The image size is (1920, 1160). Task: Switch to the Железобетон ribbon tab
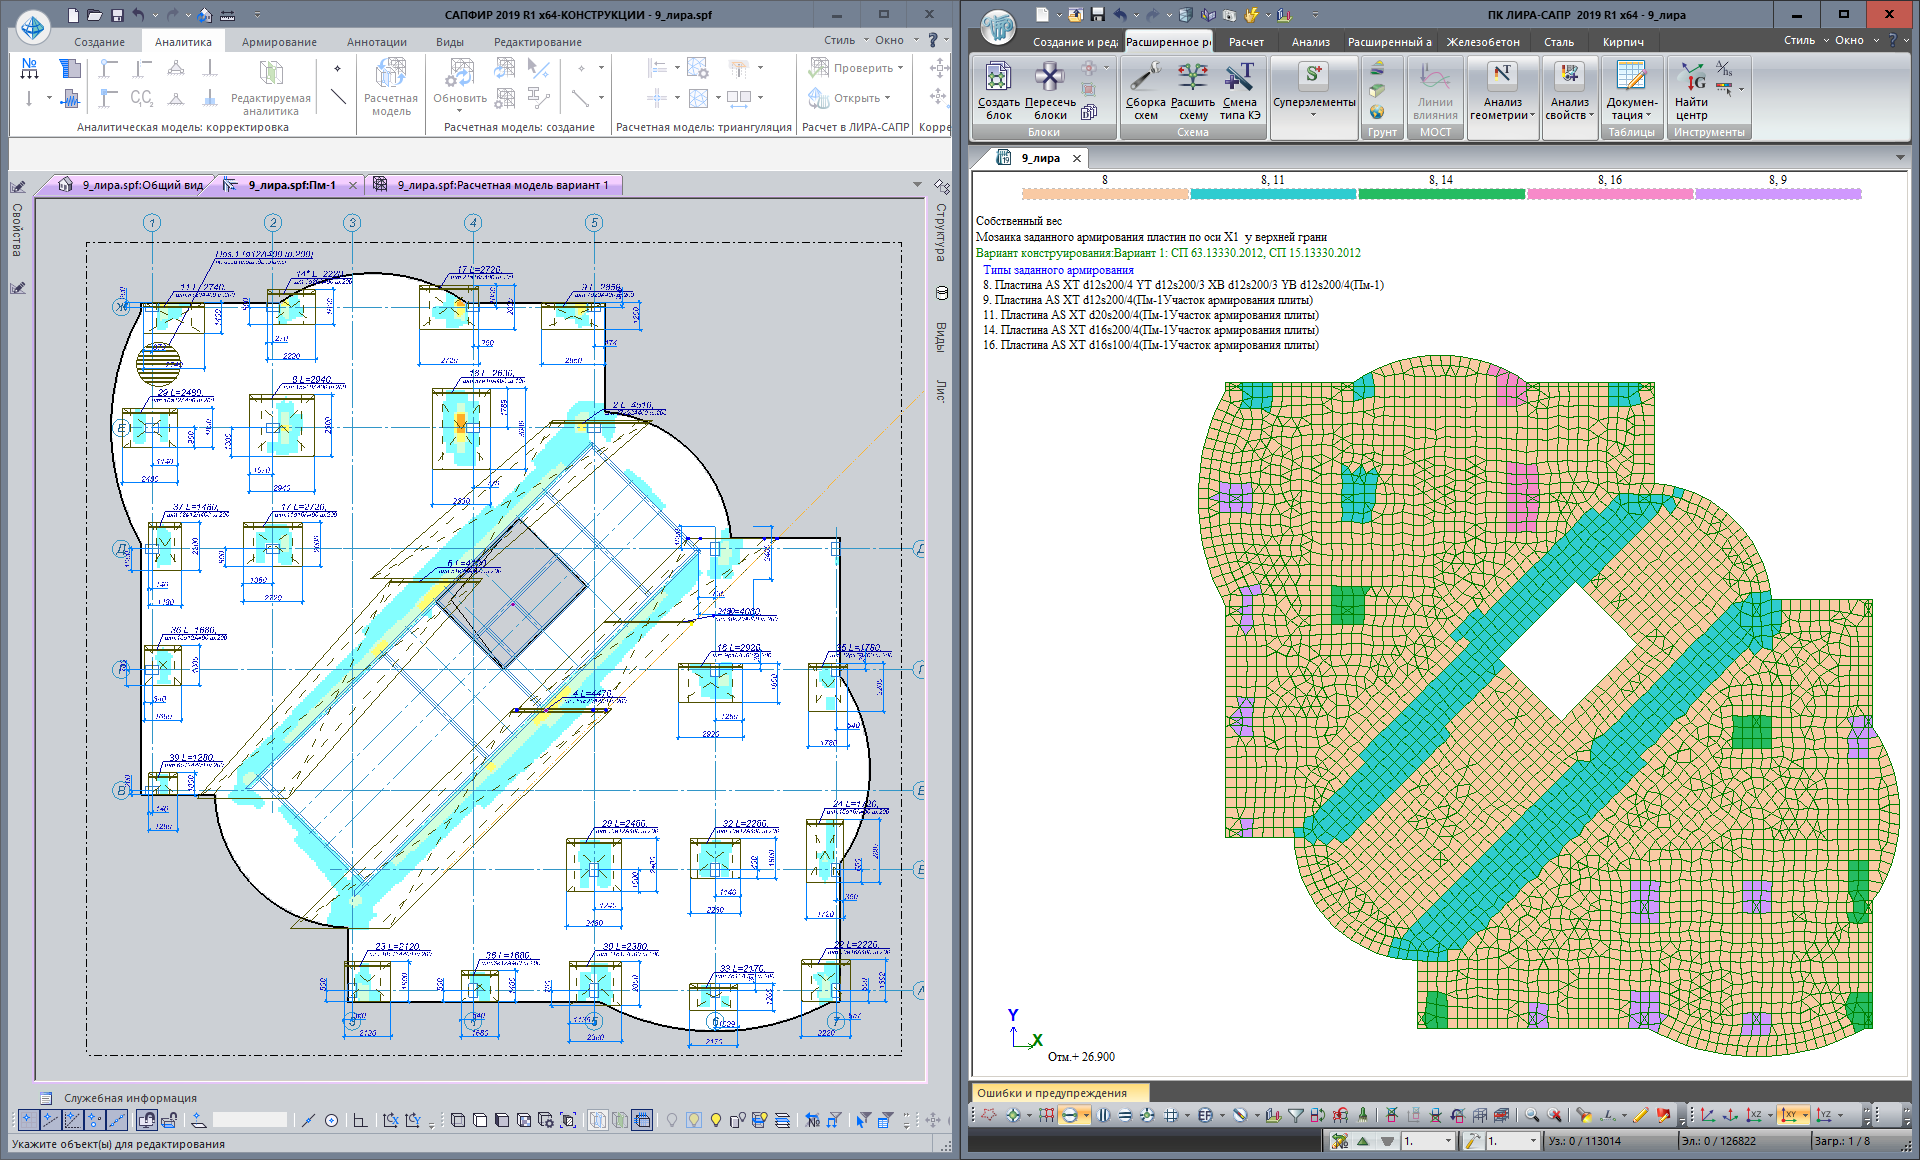[x=1482, y=42]
